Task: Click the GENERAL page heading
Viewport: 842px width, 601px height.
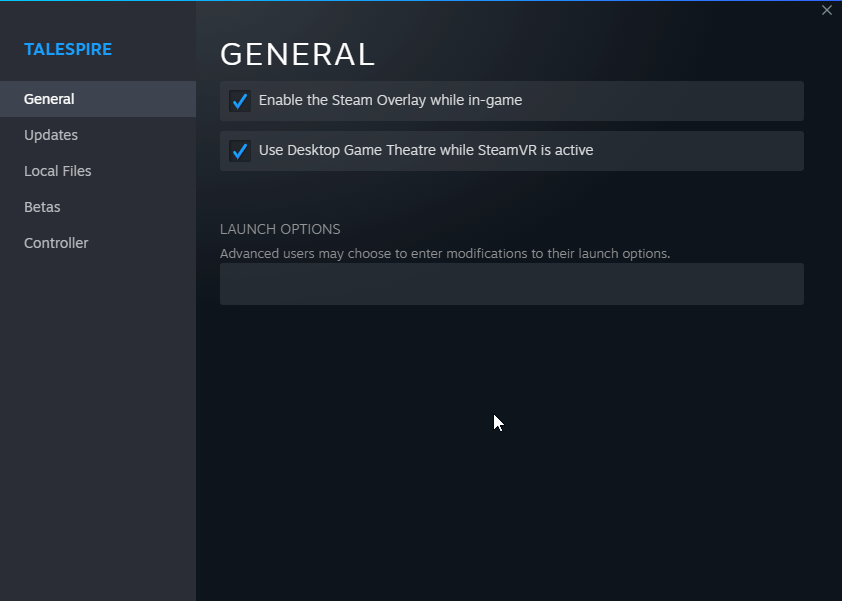Action: [297, 54]
